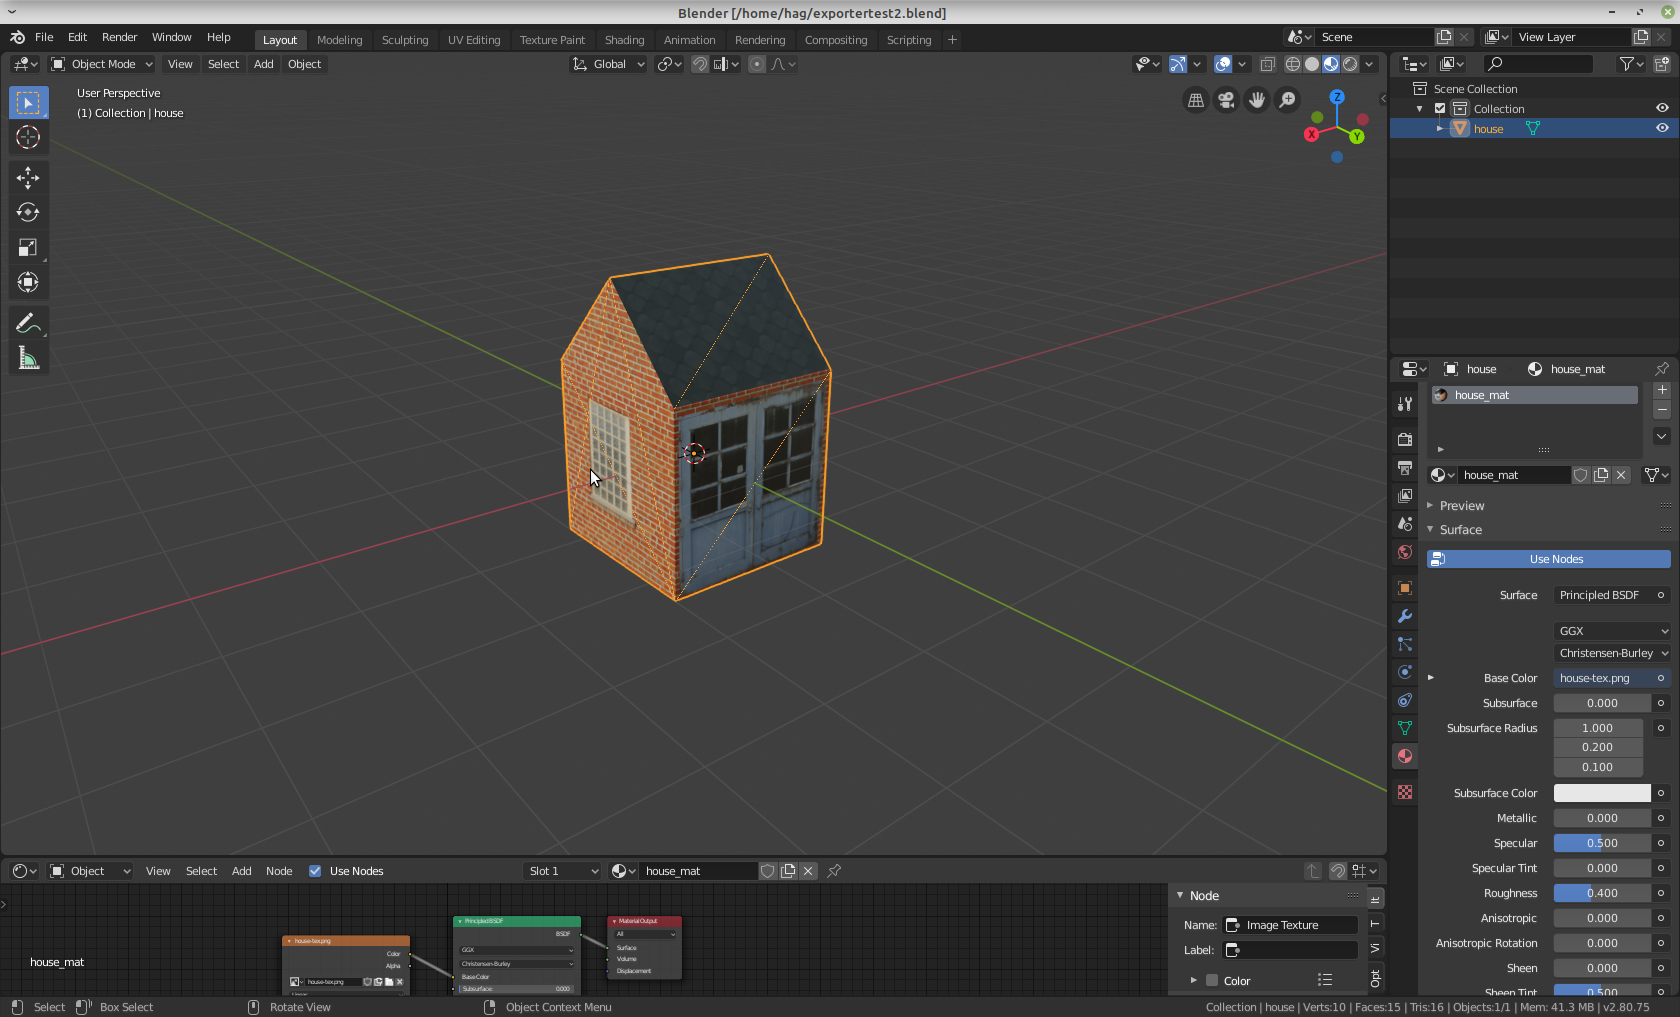This screenshot has height=1017, width=1680.
Task: Hide the house object in outliner
Action: pos(1662,128)
